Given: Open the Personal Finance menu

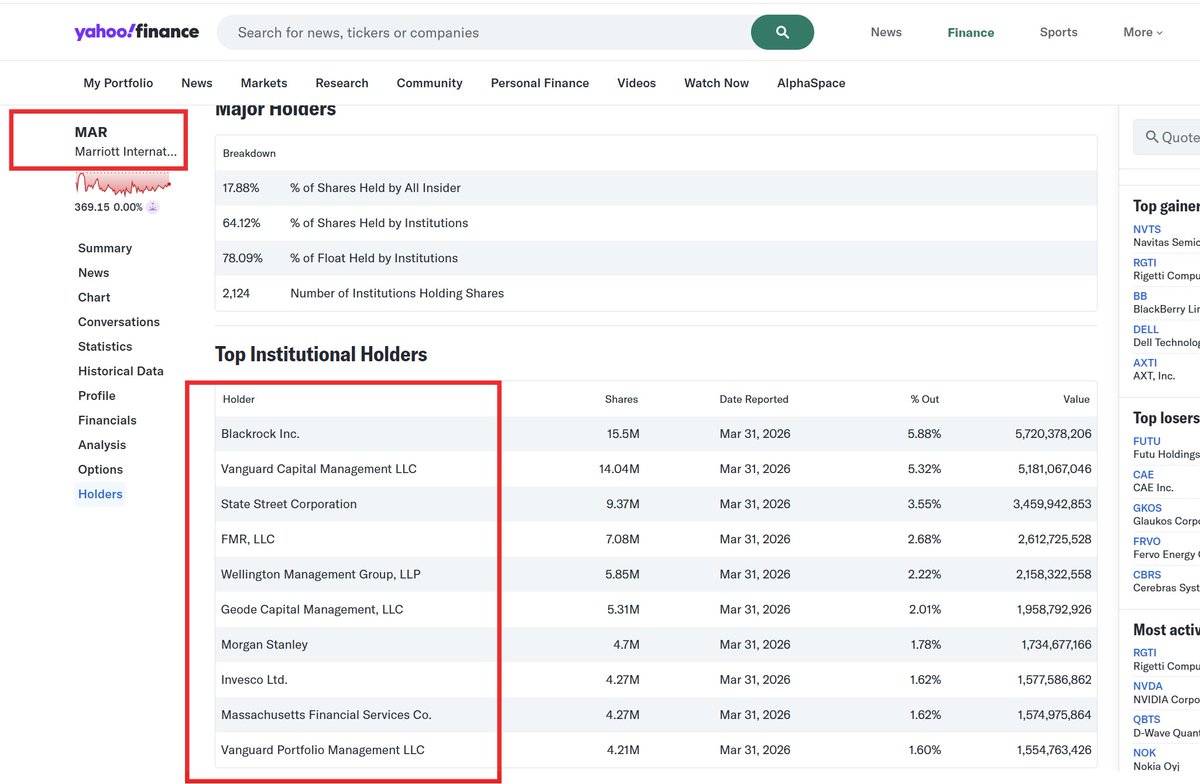Looking at the screenshot, I should tap(540, 83).
